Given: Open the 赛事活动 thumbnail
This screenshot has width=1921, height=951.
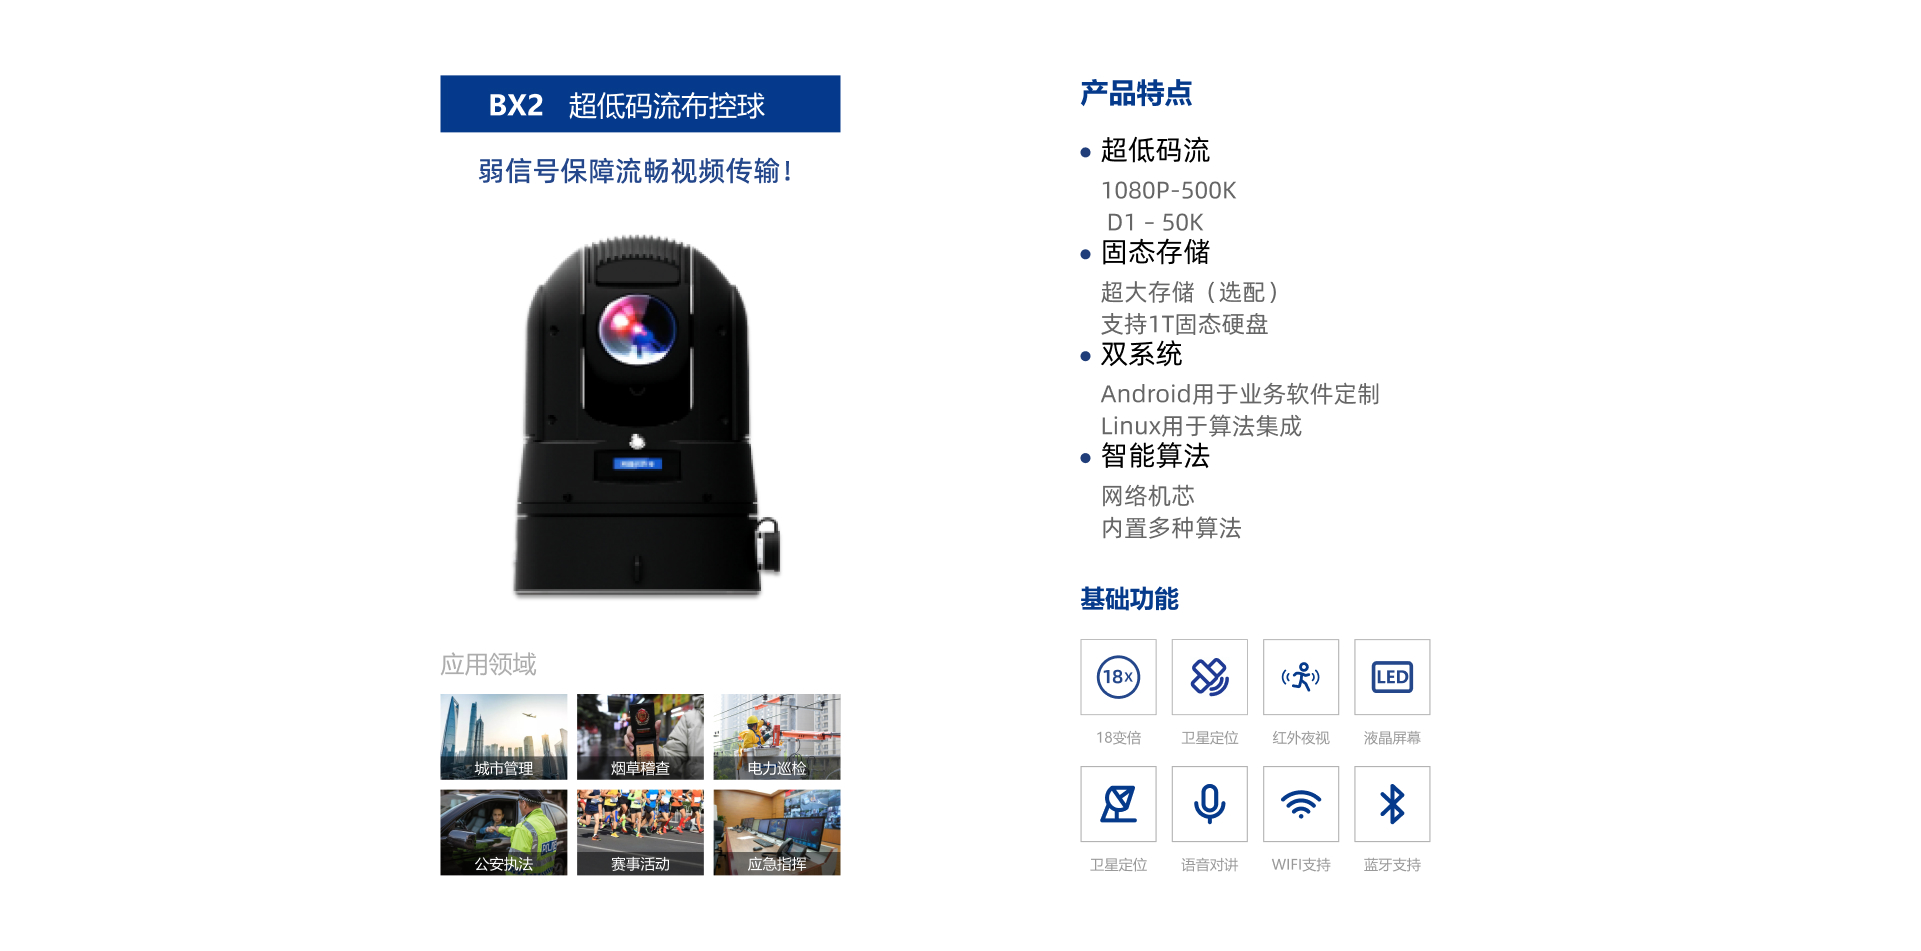Looking at the screenshot, I should (640, 833).
